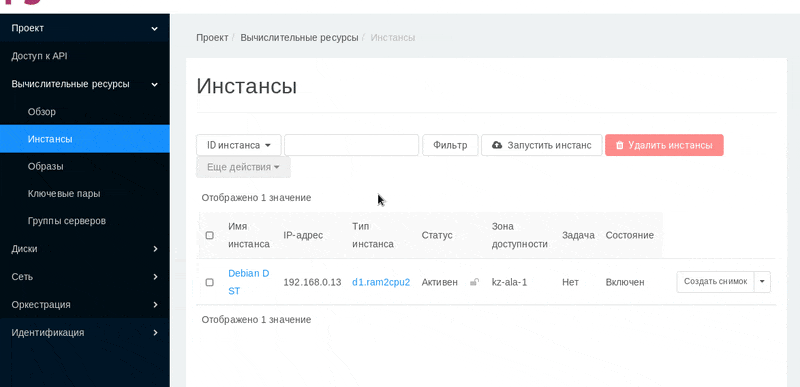Open the Еще действия dropdown
The height and width of the screenshot is (387, 800).
[243, 167]
